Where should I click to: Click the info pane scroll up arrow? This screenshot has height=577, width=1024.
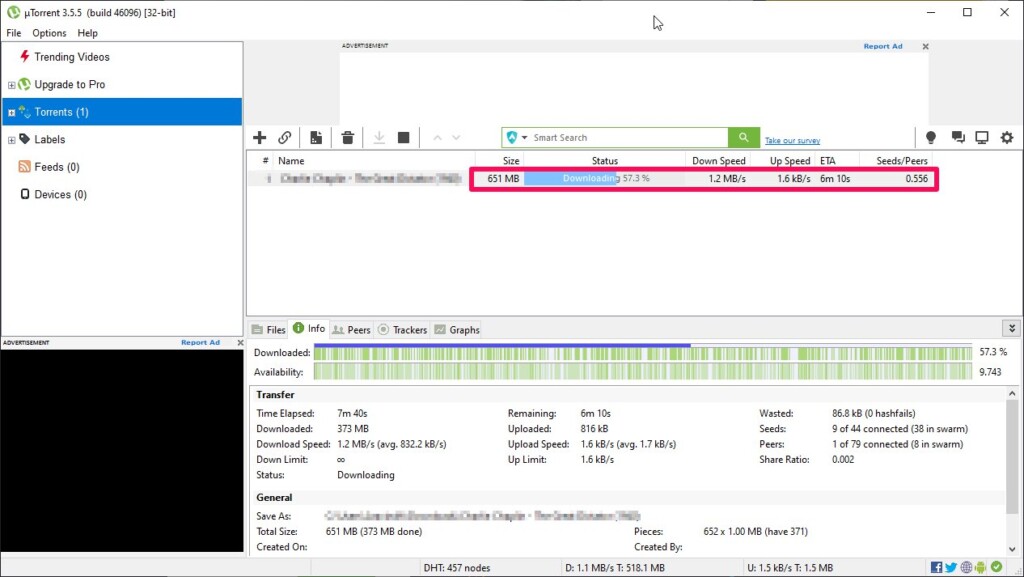point(1012,394)
